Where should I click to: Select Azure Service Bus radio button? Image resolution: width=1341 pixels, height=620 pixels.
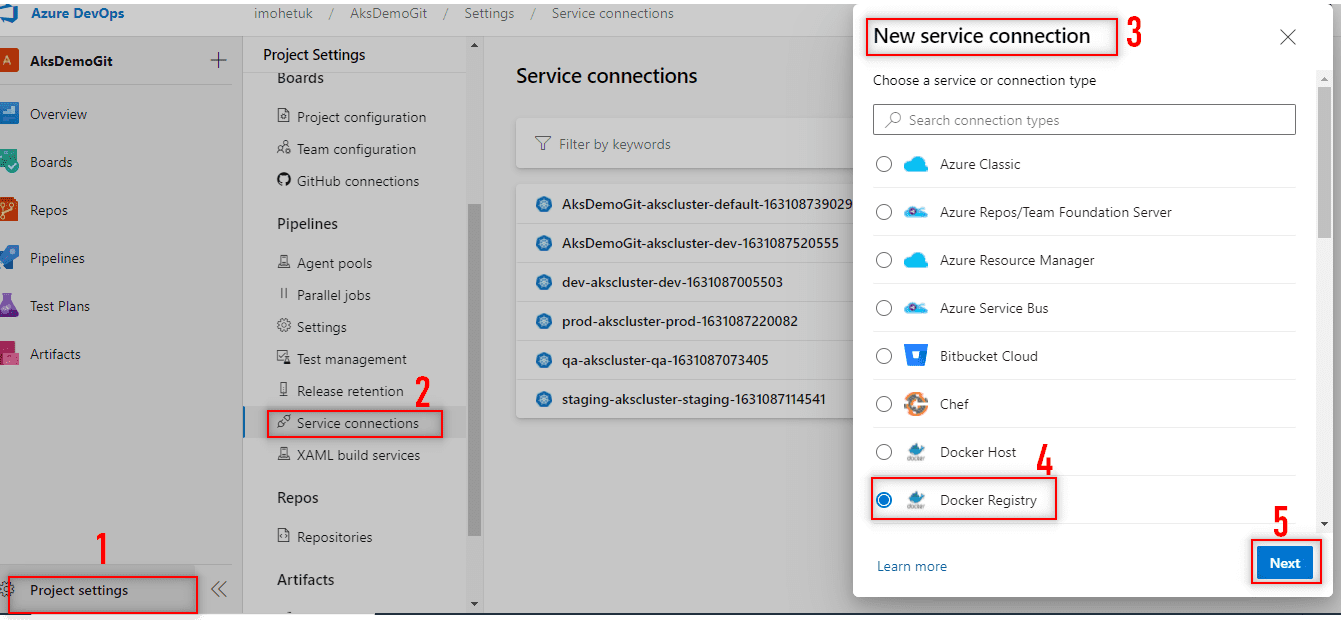884,308
